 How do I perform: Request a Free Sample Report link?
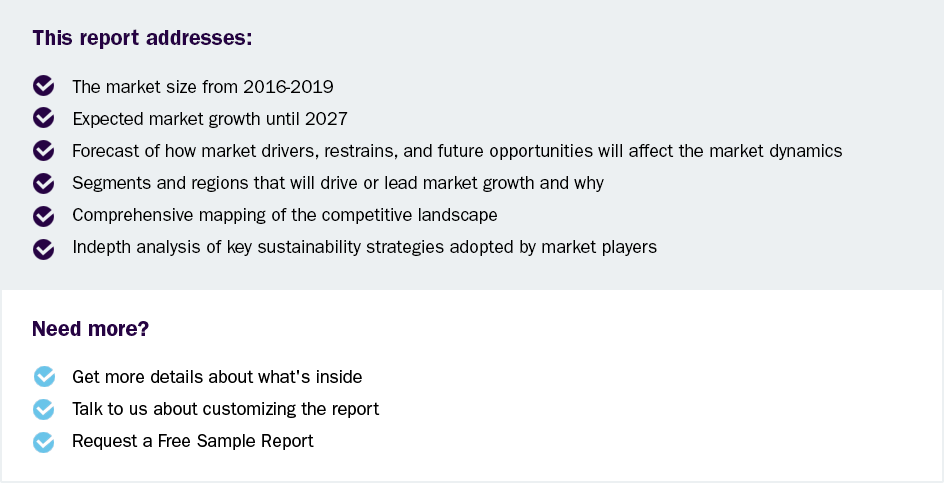click(193, 441)
